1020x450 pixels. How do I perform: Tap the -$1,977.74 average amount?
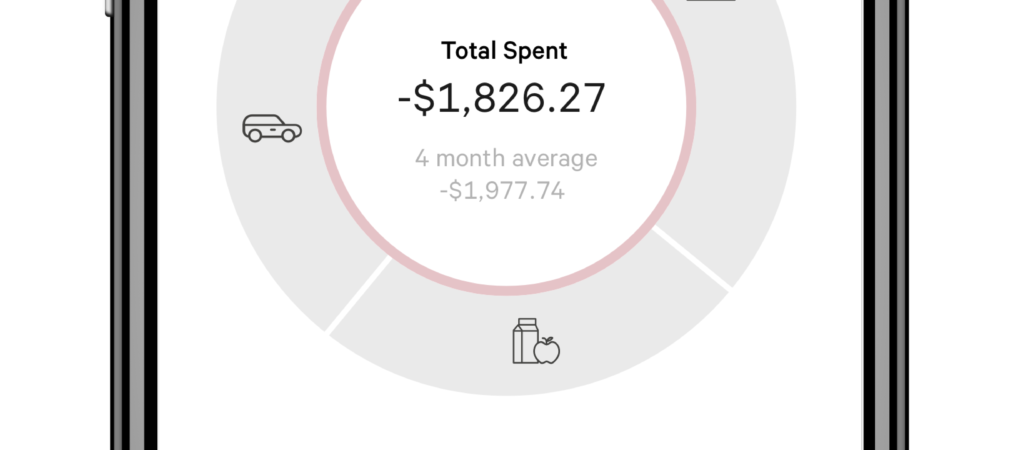[502, 190]
